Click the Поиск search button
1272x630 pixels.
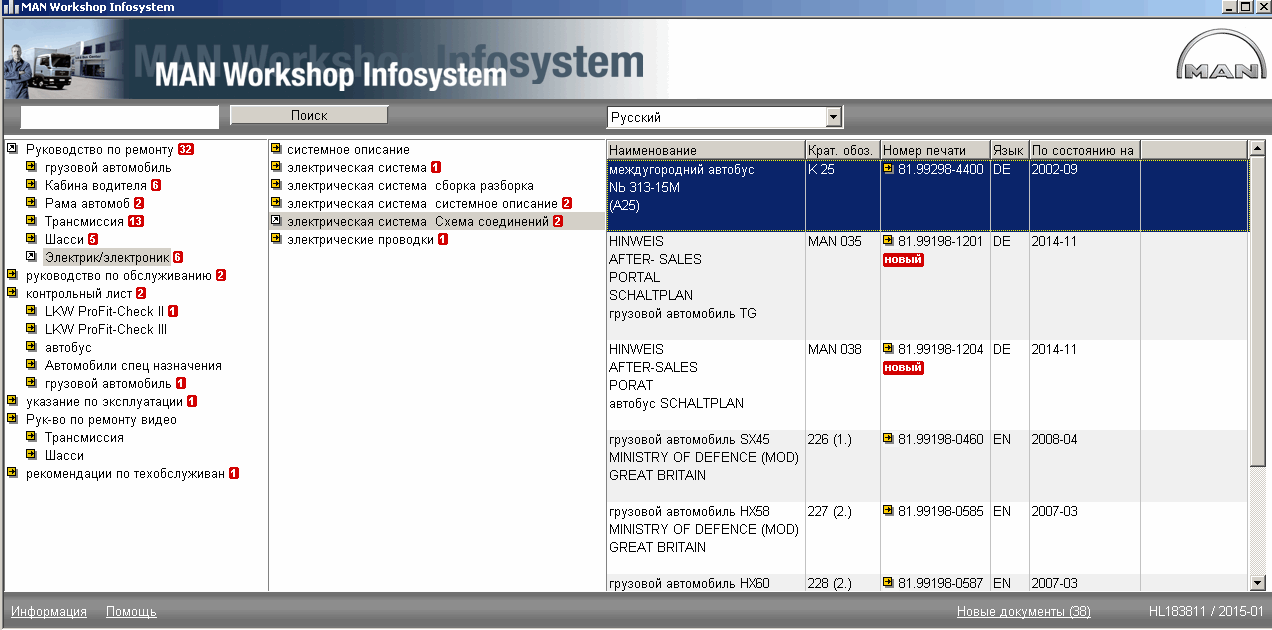pyautogui.click(x=309, y=115)
